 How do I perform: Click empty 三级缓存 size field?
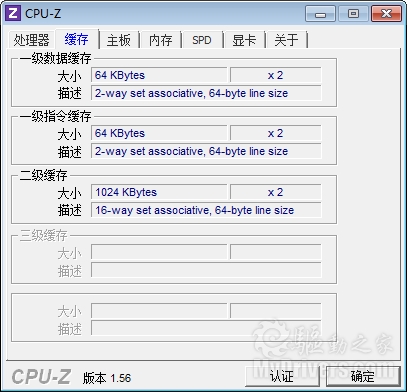[159, 252]
